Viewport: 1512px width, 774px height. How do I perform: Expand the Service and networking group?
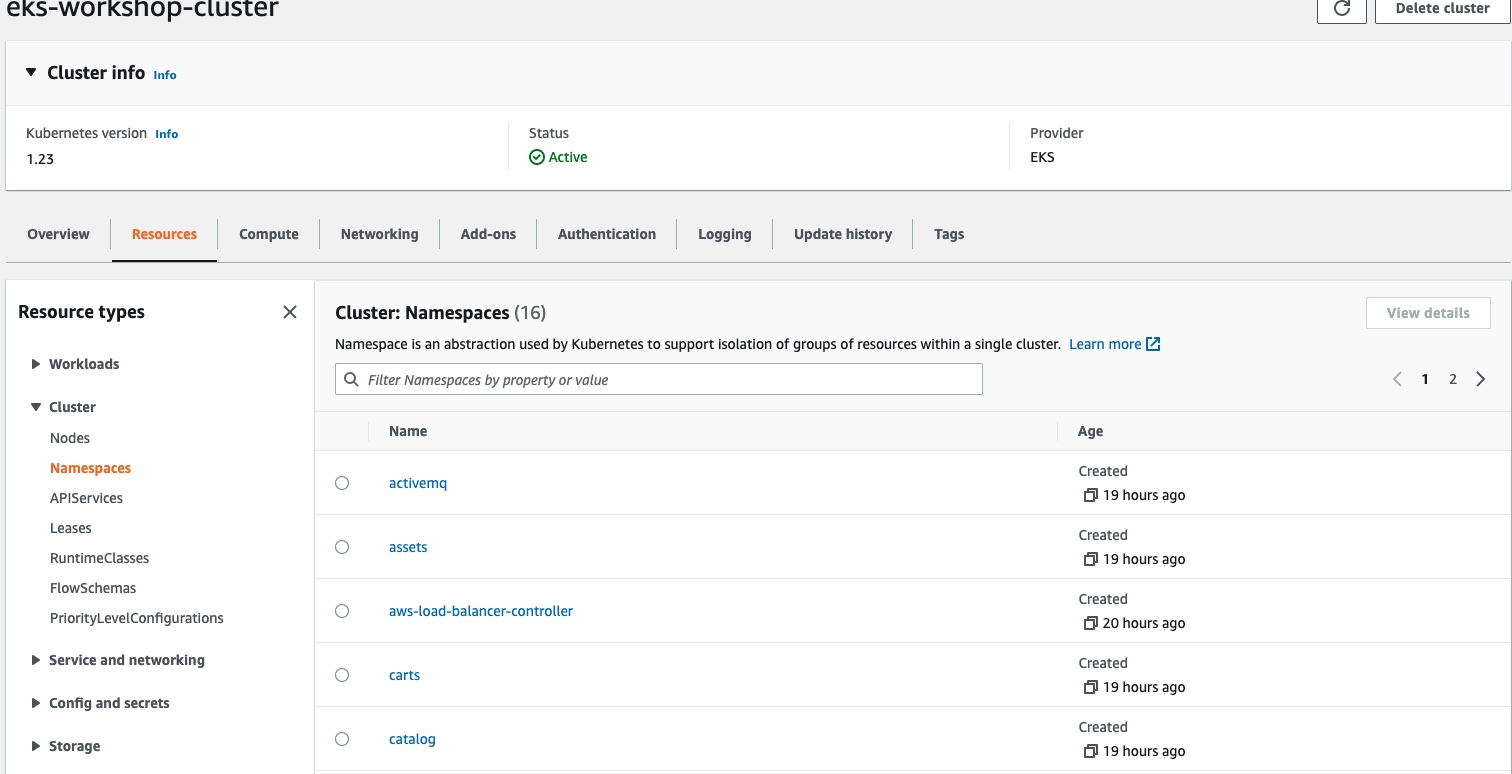pyautogui.click(x=37, y=660)
